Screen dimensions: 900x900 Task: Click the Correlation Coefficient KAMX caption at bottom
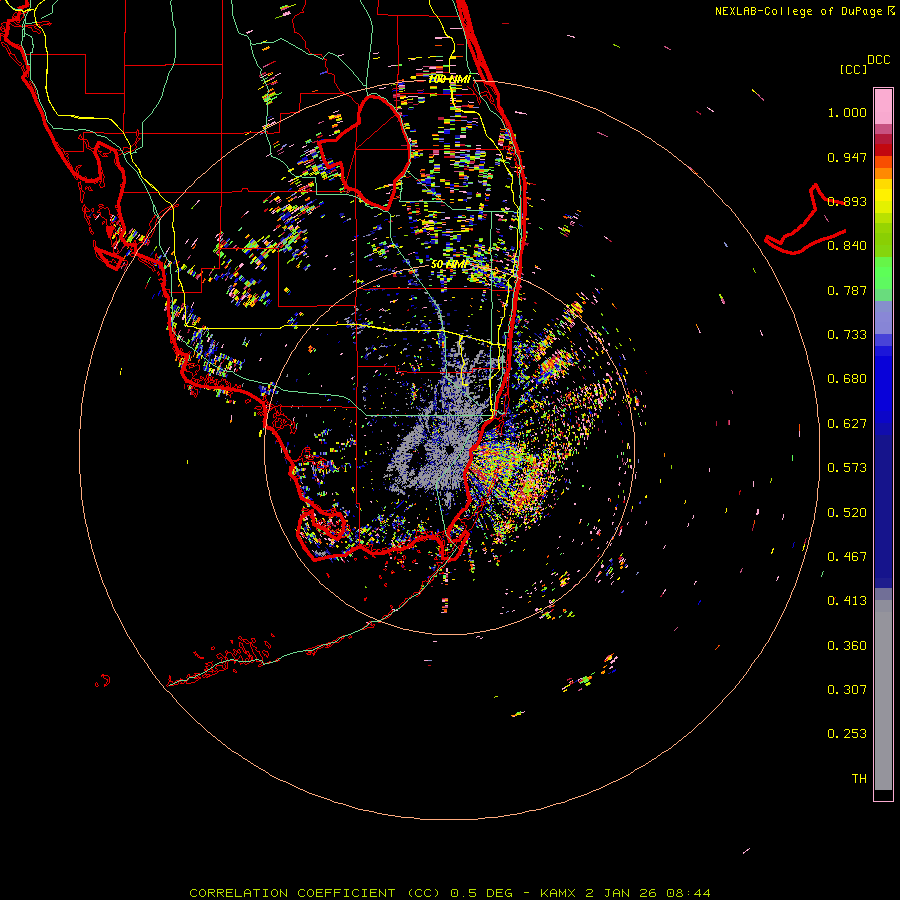point(450,893)
